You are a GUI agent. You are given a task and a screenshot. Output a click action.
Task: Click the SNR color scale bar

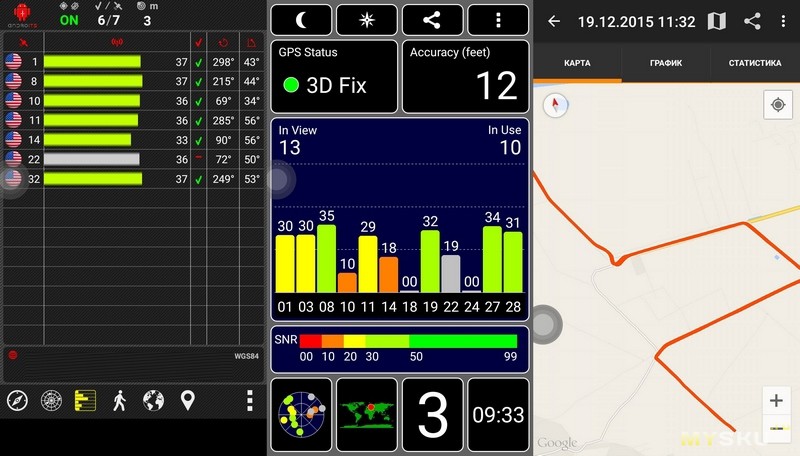pyautogui.click(x=408, y=341)
